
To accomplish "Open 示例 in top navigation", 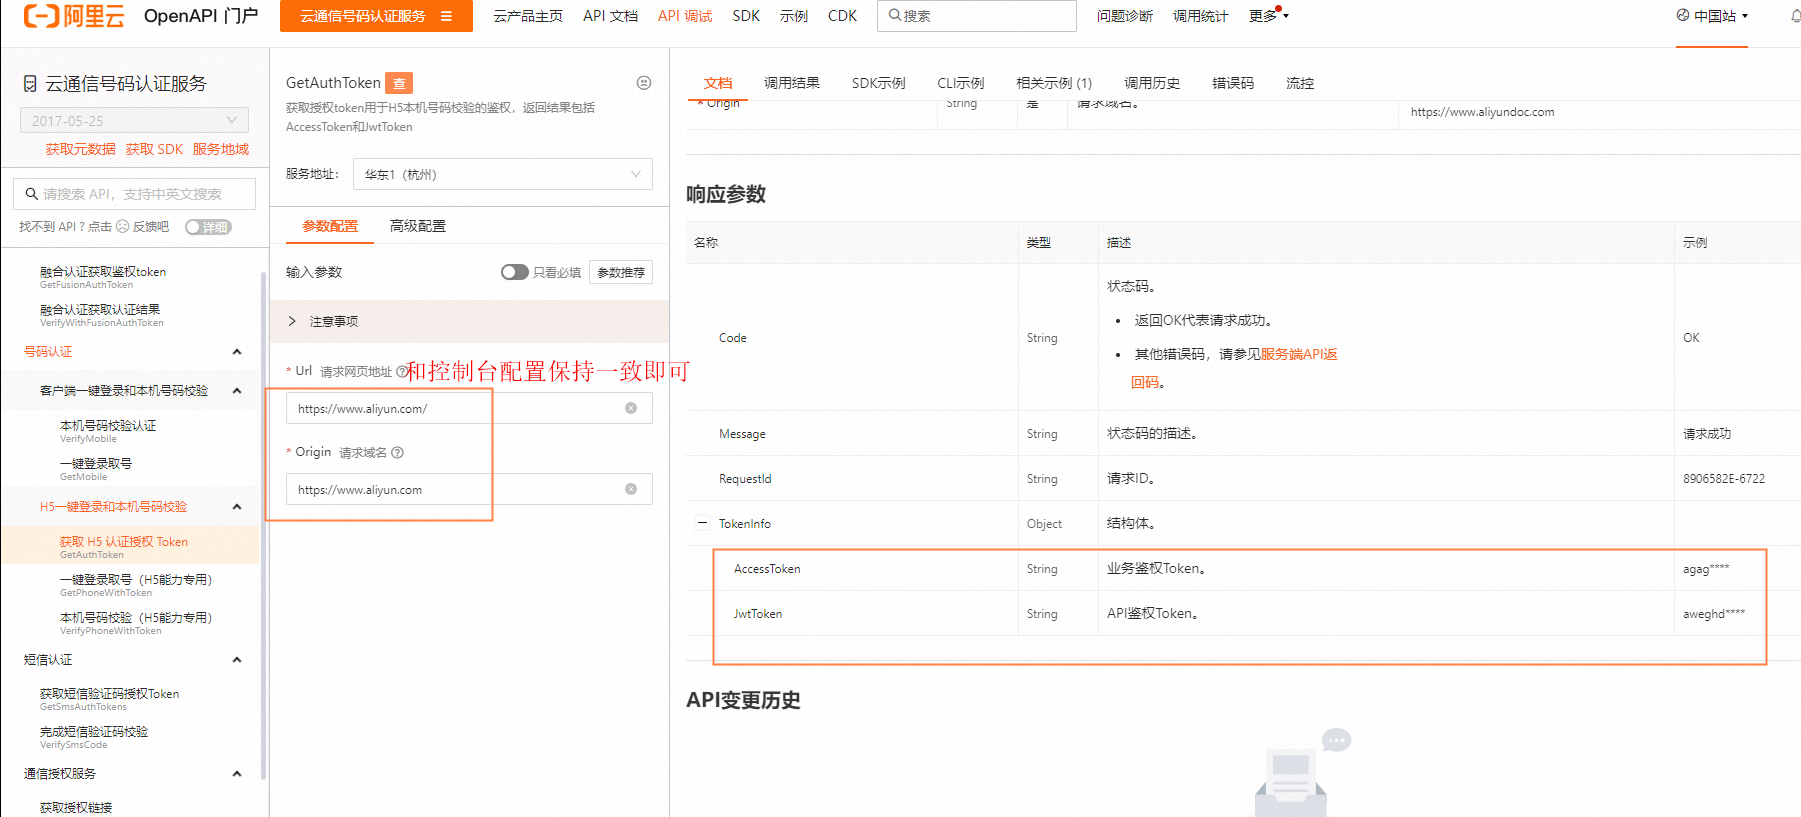I will (x=794, y=16).
